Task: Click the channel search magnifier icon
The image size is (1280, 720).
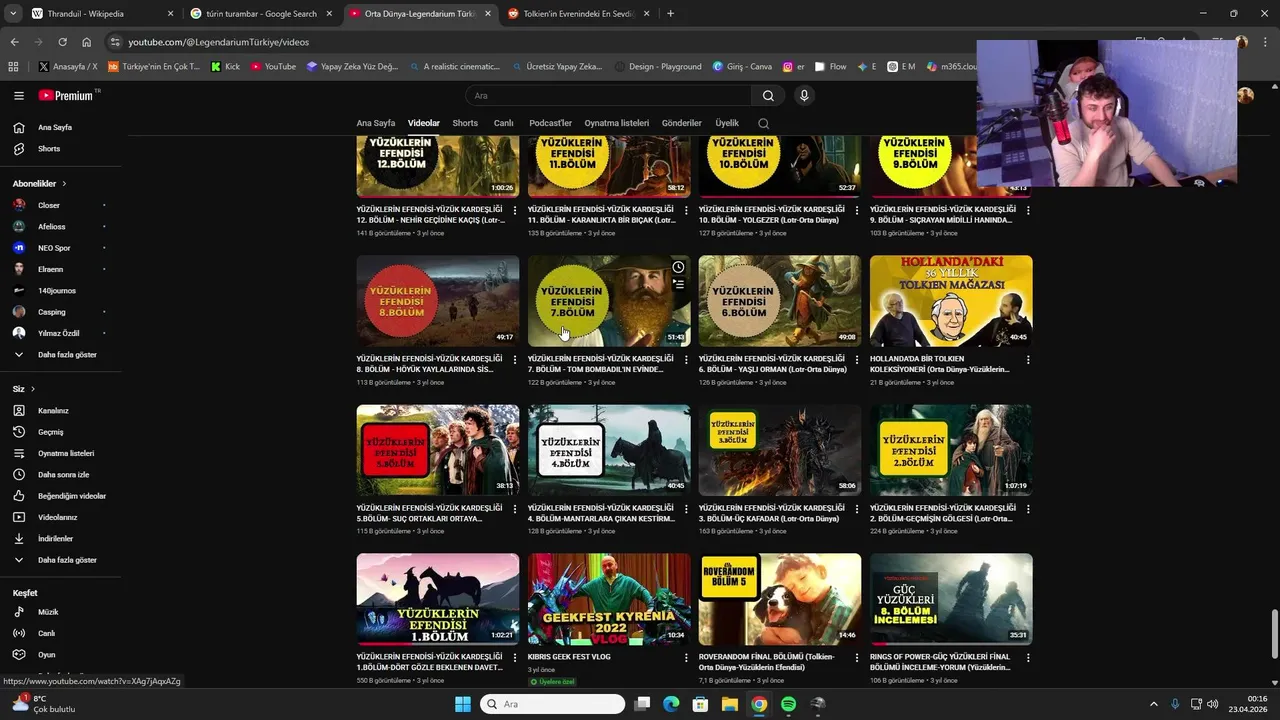Action: coord(764,124)
